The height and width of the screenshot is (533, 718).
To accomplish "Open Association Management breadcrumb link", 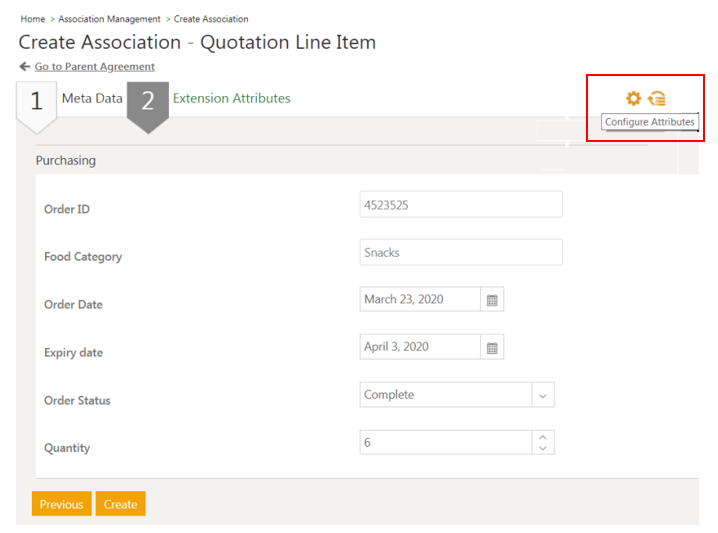I will pos(109,19).
